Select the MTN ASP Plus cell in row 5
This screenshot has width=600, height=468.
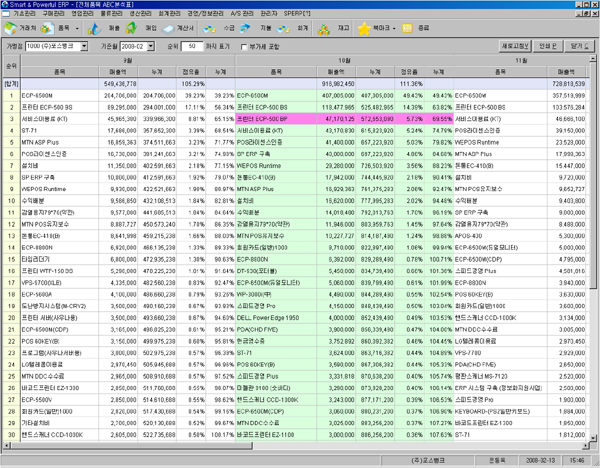tap(60, 142)
